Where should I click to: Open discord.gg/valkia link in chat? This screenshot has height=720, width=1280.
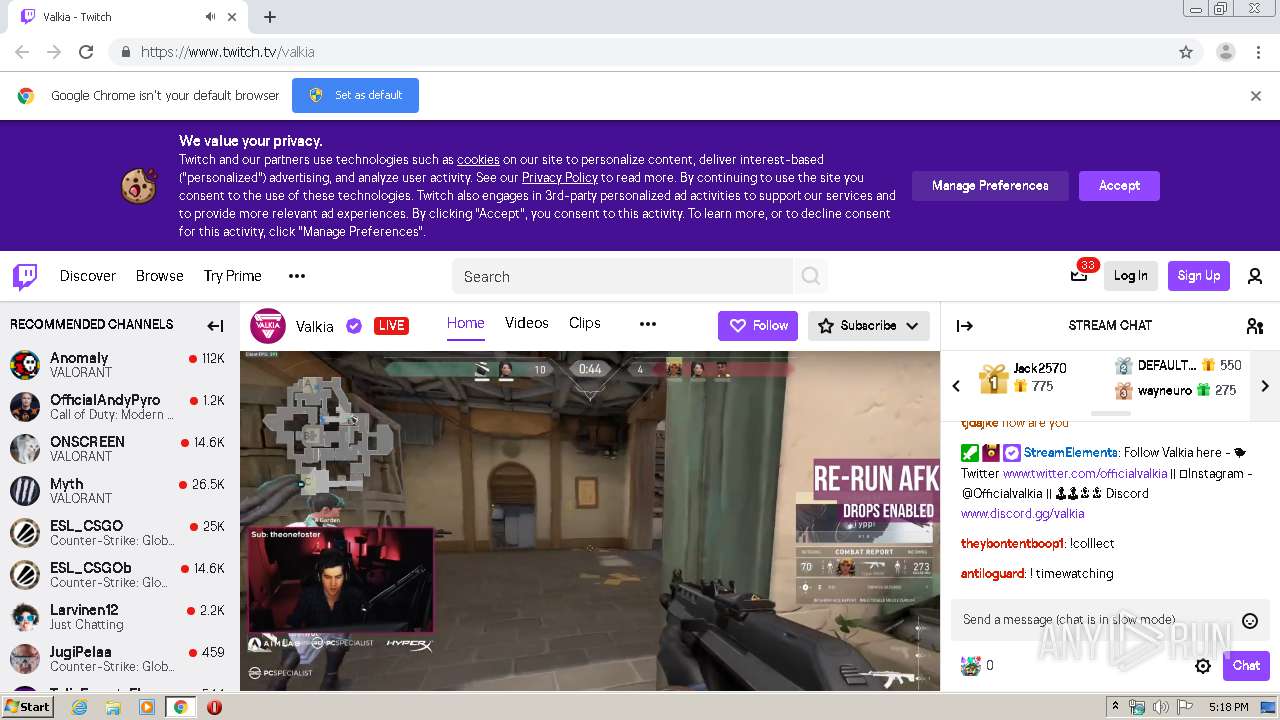point(1022,513)
